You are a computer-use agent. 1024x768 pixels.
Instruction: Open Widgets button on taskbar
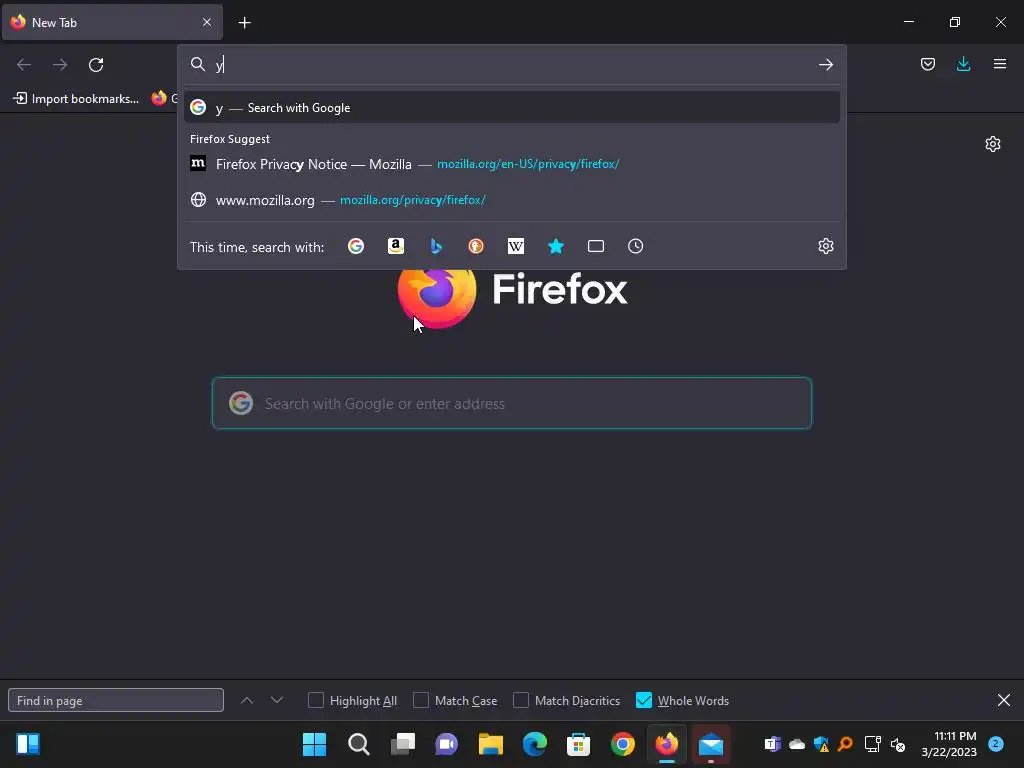(x=27, y=744)
